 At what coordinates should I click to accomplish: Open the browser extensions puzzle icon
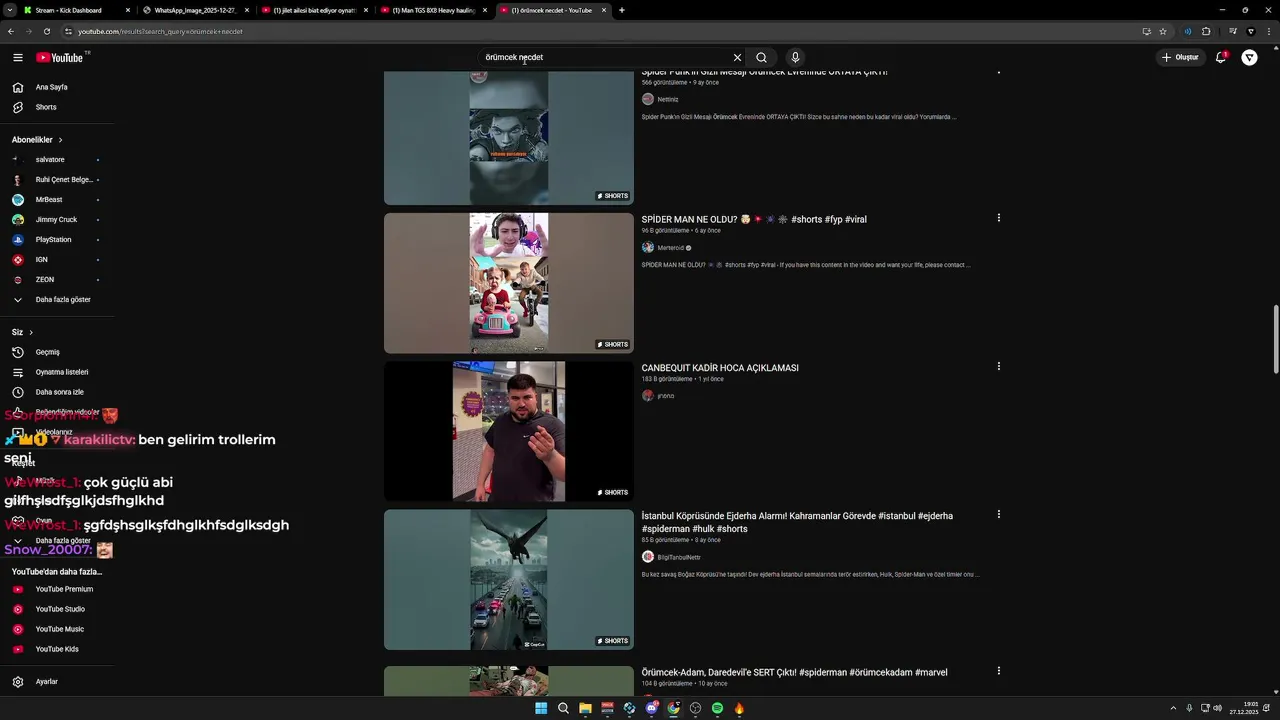[x=1206, y=31]
